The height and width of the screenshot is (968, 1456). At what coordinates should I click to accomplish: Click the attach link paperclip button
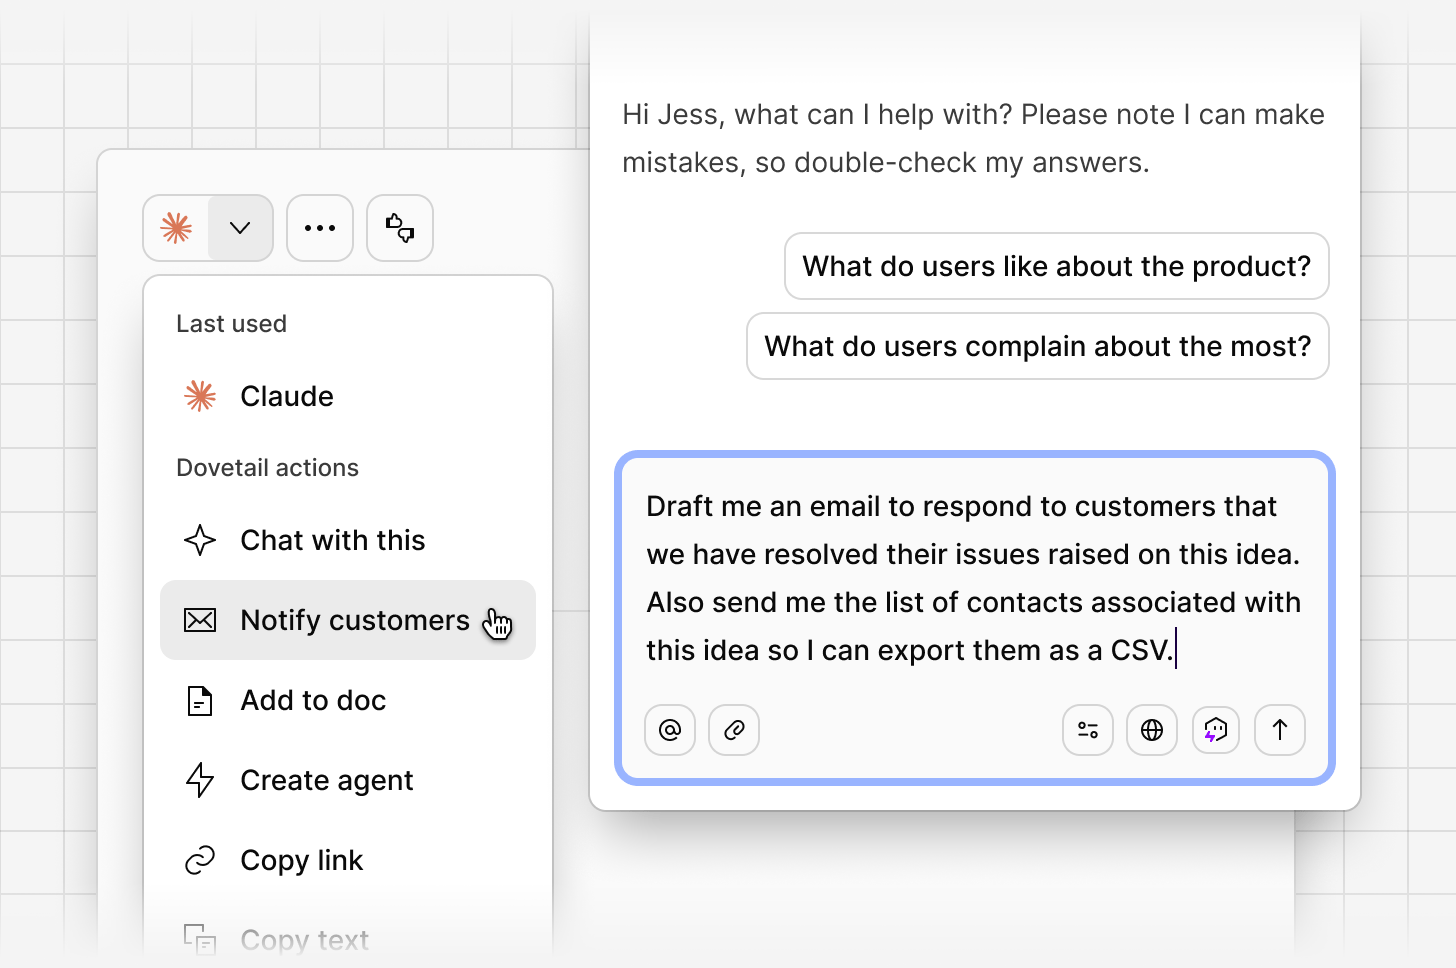coord(734,730)
